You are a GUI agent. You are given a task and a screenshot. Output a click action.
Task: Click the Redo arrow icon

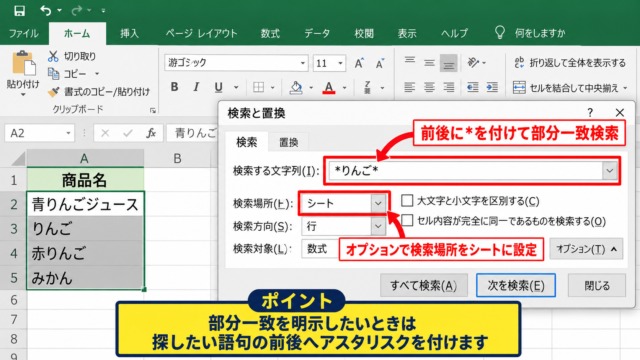76,10
